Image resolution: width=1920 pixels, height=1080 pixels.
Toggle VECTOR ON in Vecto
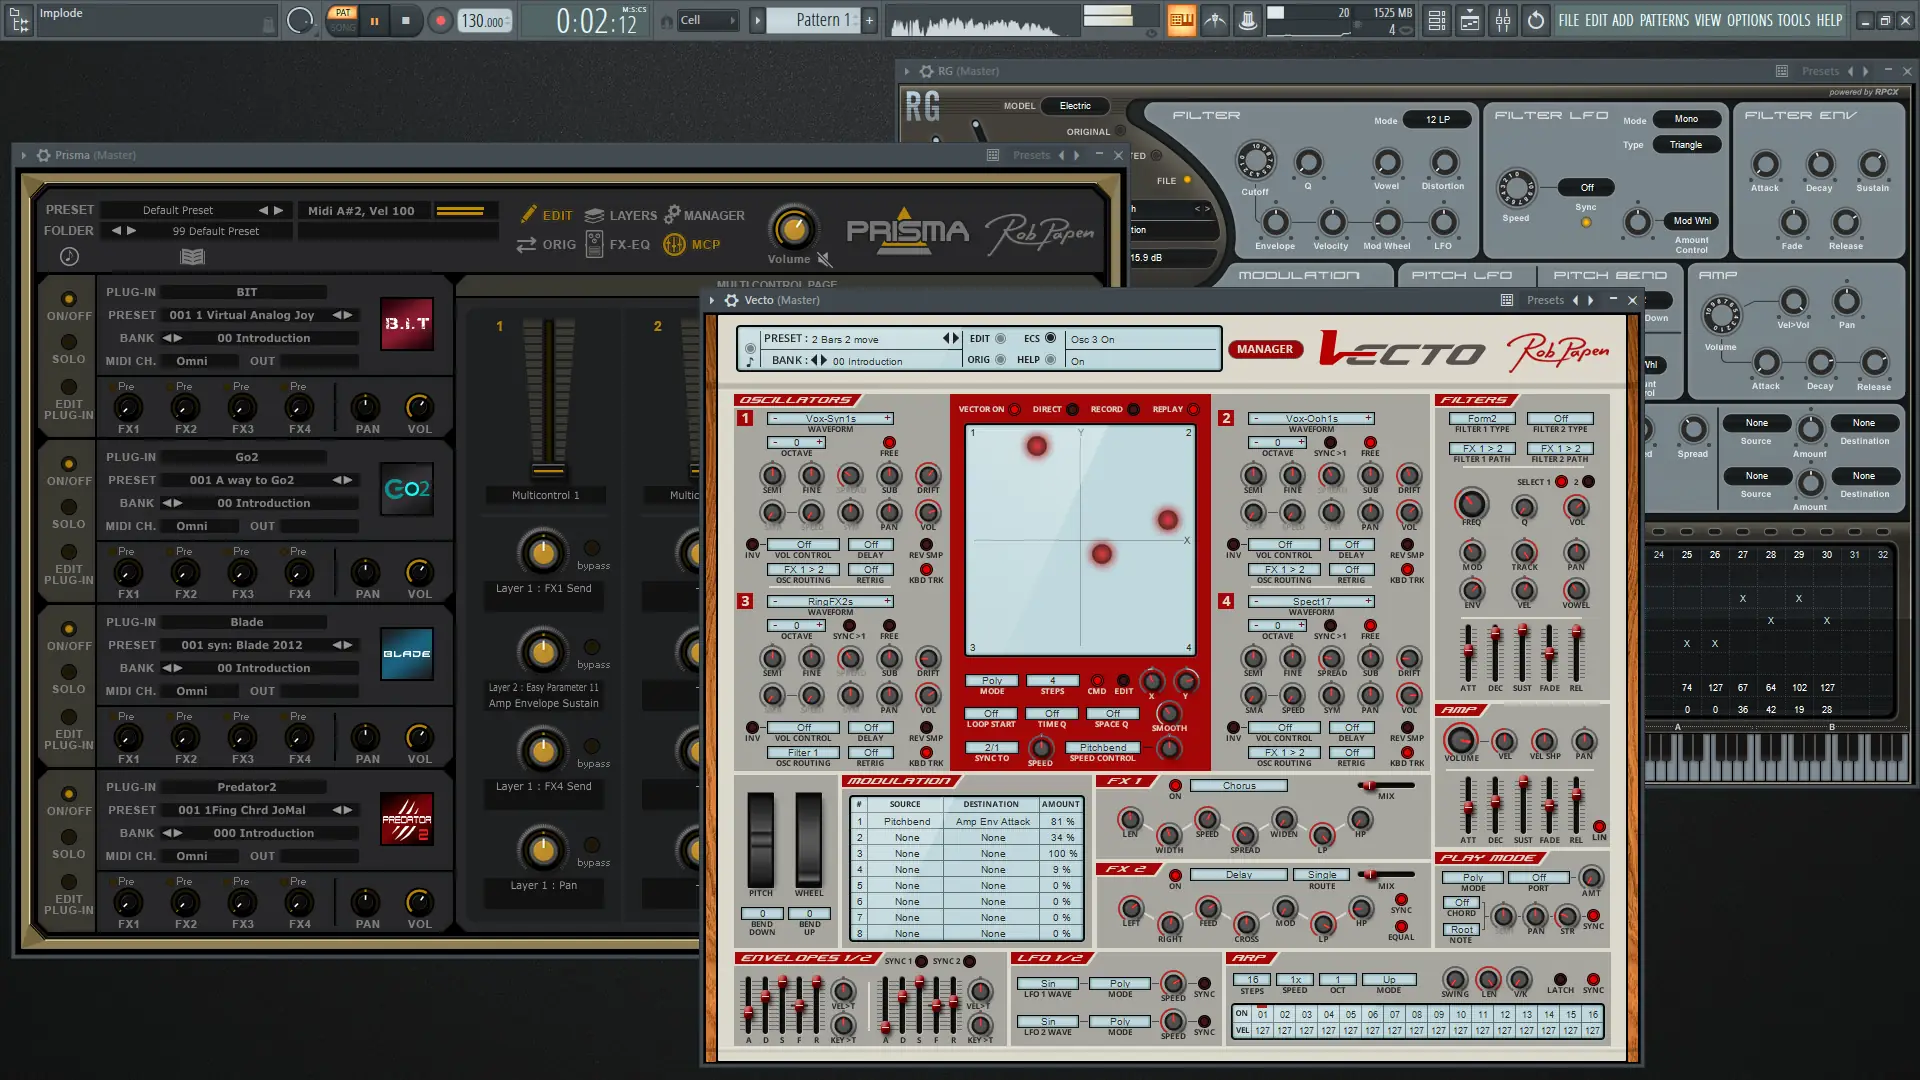click(x=1015, y=409)
